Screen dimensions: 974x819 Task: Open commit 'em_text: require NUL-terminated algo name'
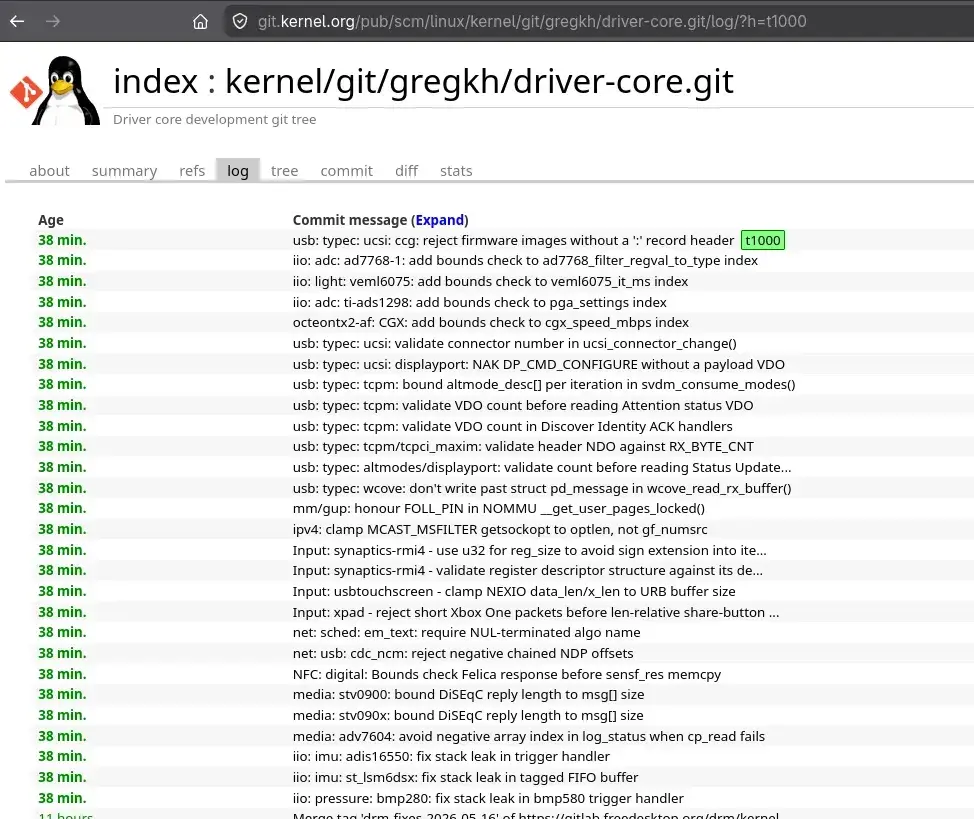click(467, 633)
